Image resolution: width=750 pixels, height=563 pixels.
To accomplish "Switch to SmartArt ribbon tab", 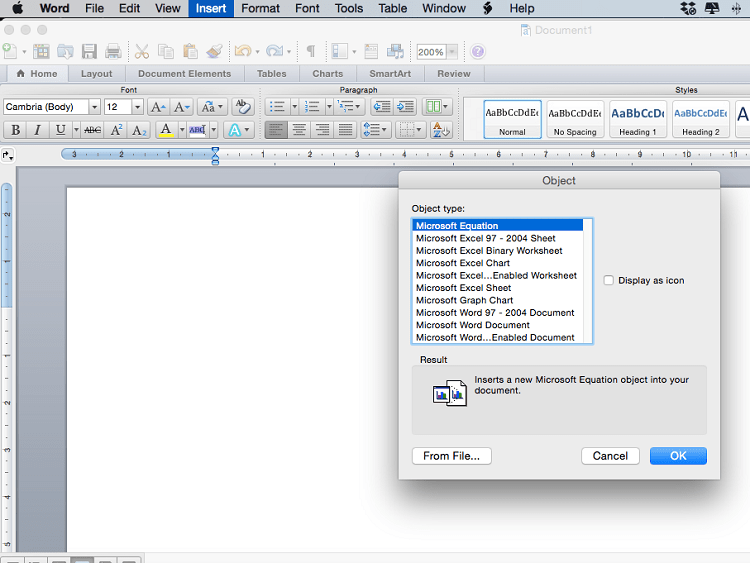I will [390, 74].
